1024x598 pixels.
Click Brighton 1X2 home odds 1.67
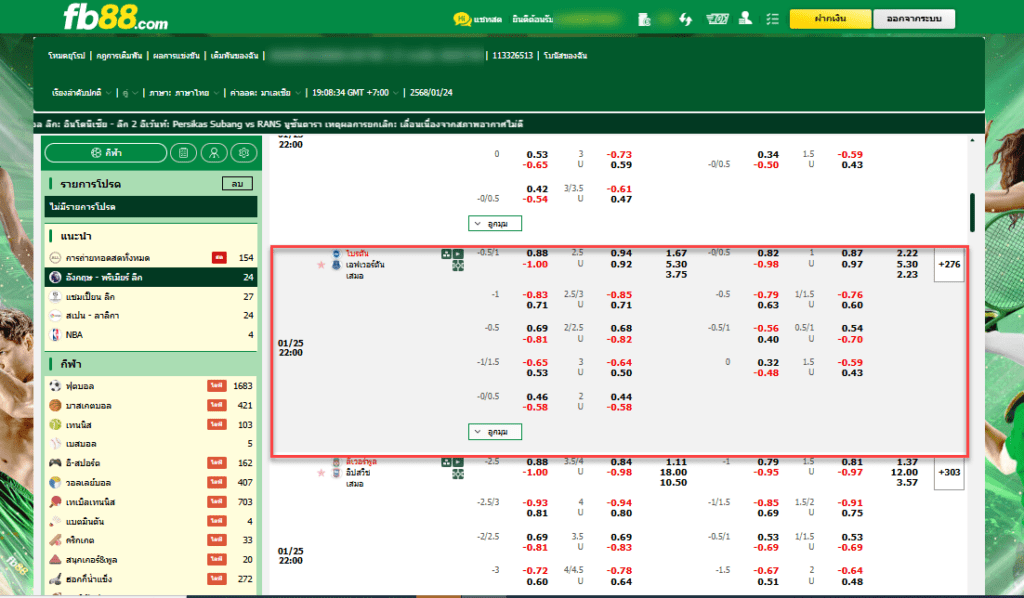point(676,253)
